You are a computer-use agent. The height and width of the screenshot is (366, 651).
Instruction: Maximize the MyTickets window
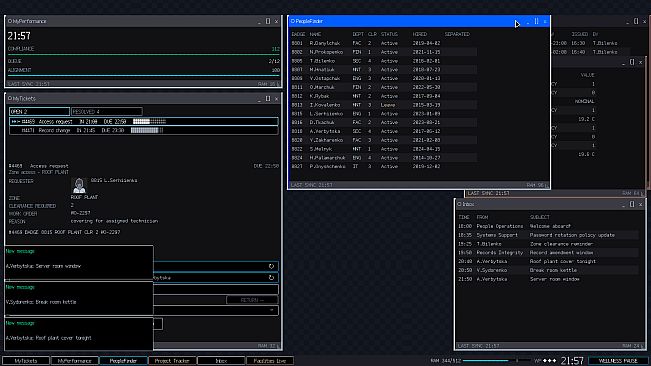coord(268,99)
